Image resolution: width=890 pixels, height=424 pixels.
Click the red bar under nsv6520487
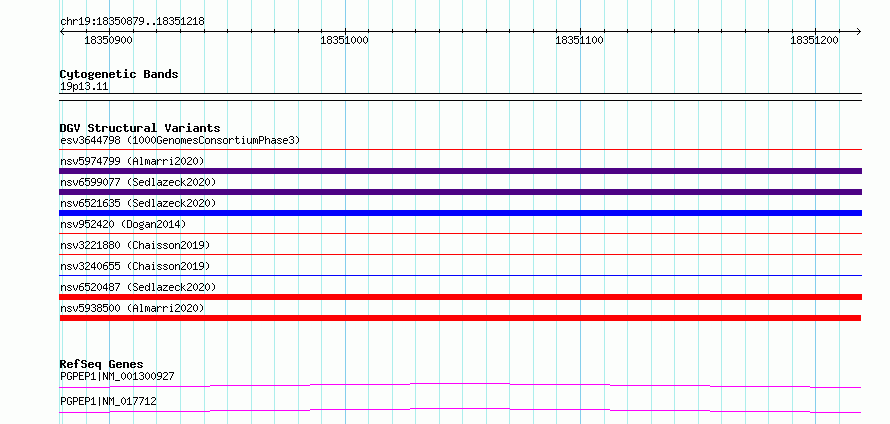click(x=460, y=297)
